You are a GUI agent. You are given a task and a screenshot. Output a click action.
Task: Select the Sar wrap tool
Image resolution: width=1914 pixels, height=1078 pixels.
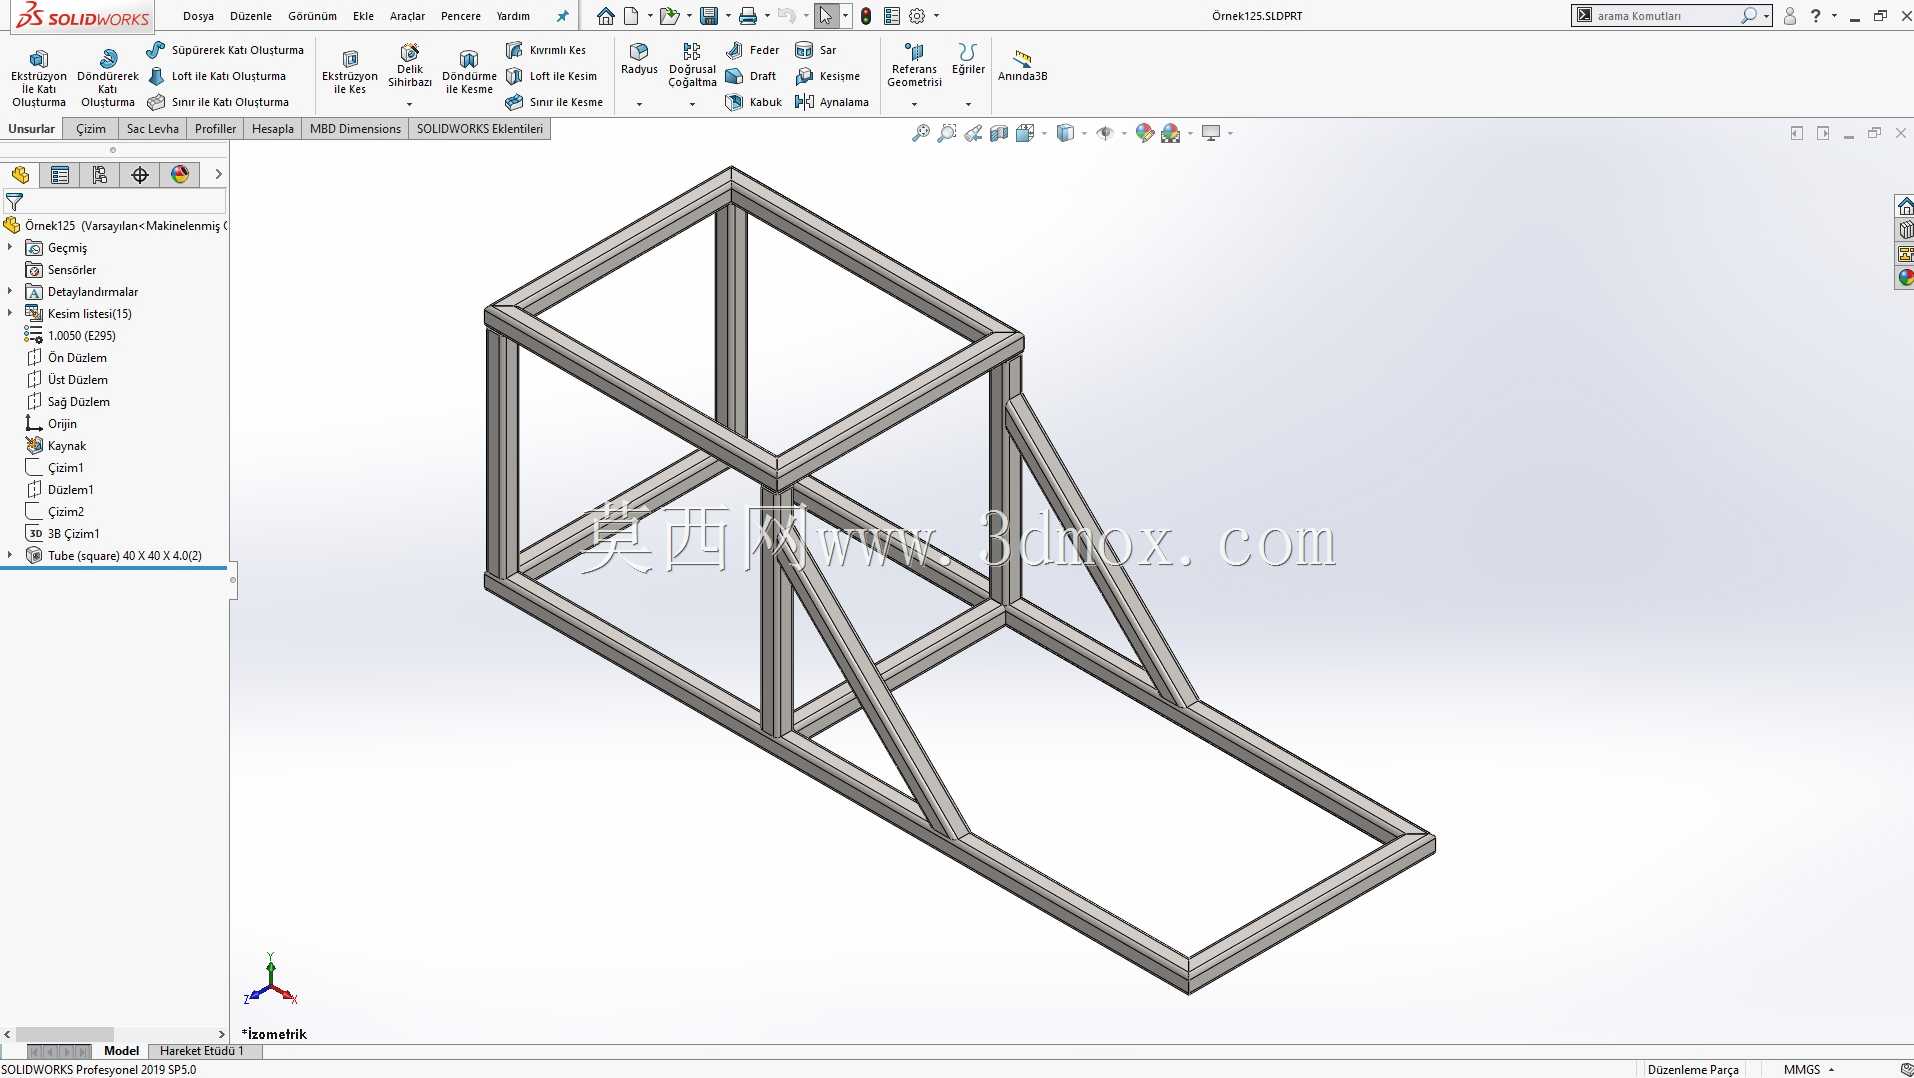[816, 50]
